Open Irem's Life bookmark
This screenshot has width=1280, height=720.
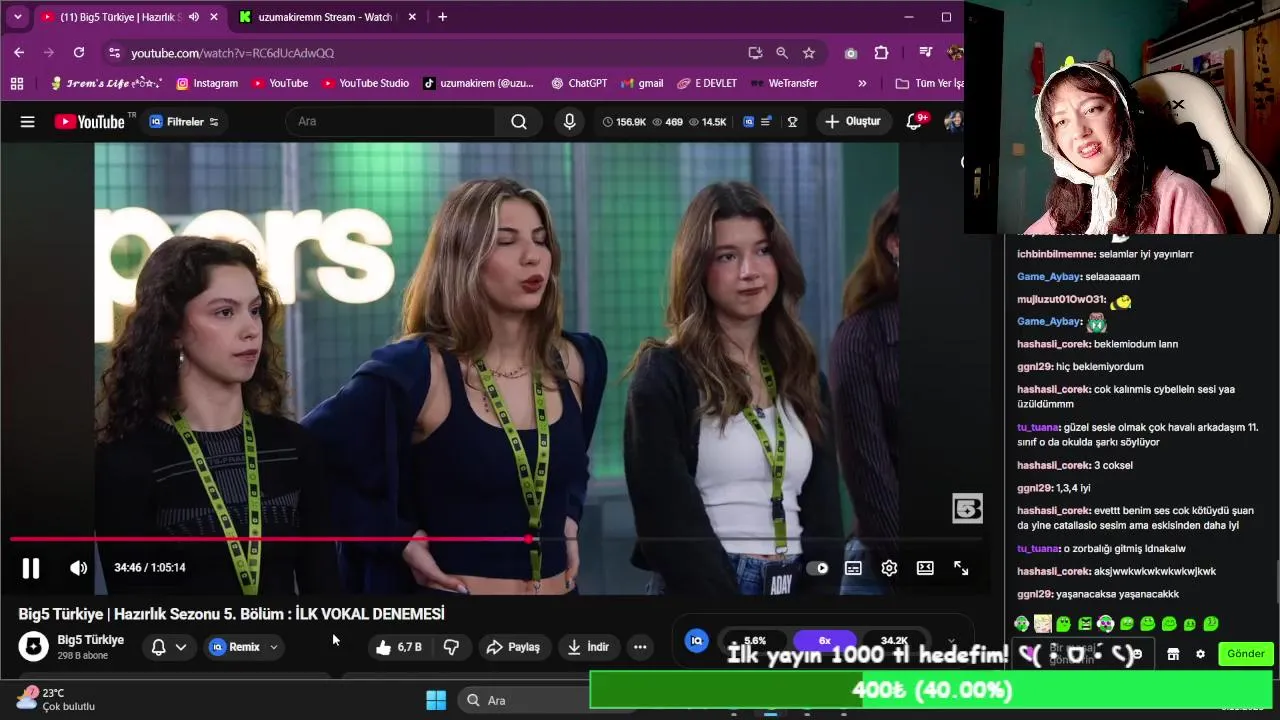(x=106, y=83)
